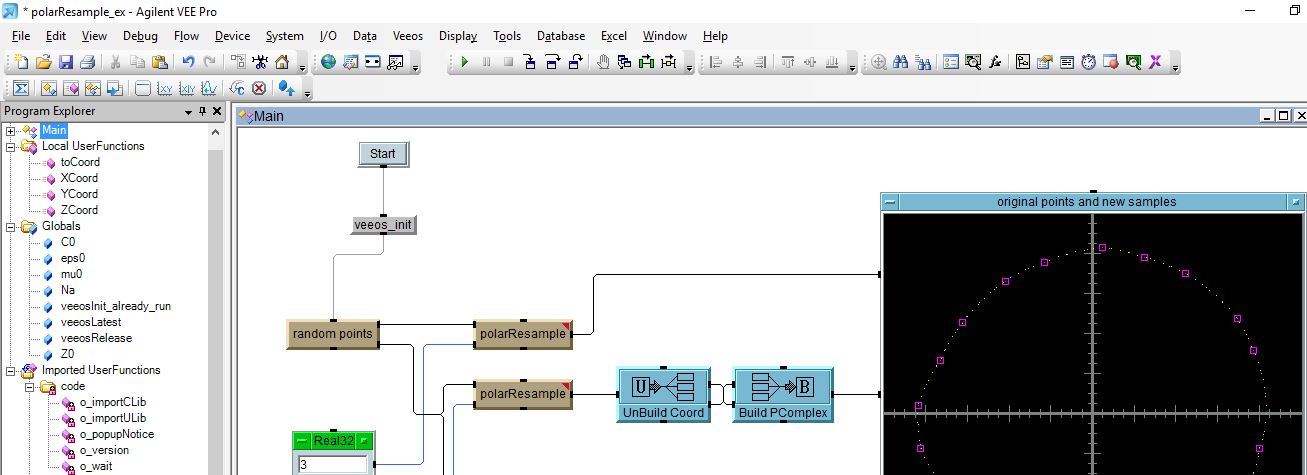Click the Print icon in toolbar
Viewport: 1307px width, 475px height.
click(87, 62)
